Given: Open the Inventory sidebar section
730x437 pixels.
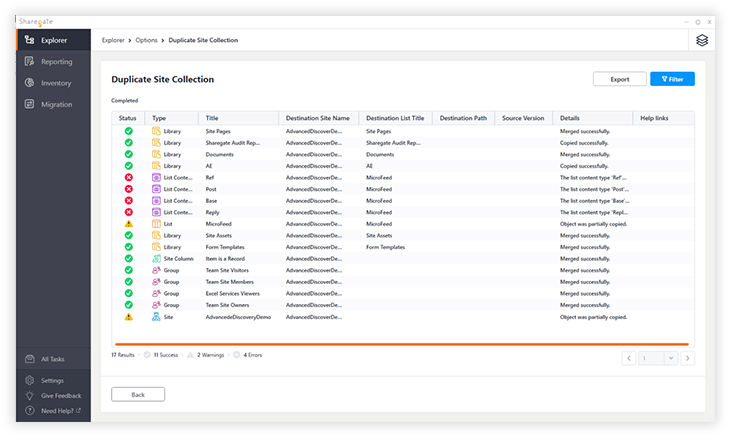Looking at the screenshot, I should [x=54, y=83].
